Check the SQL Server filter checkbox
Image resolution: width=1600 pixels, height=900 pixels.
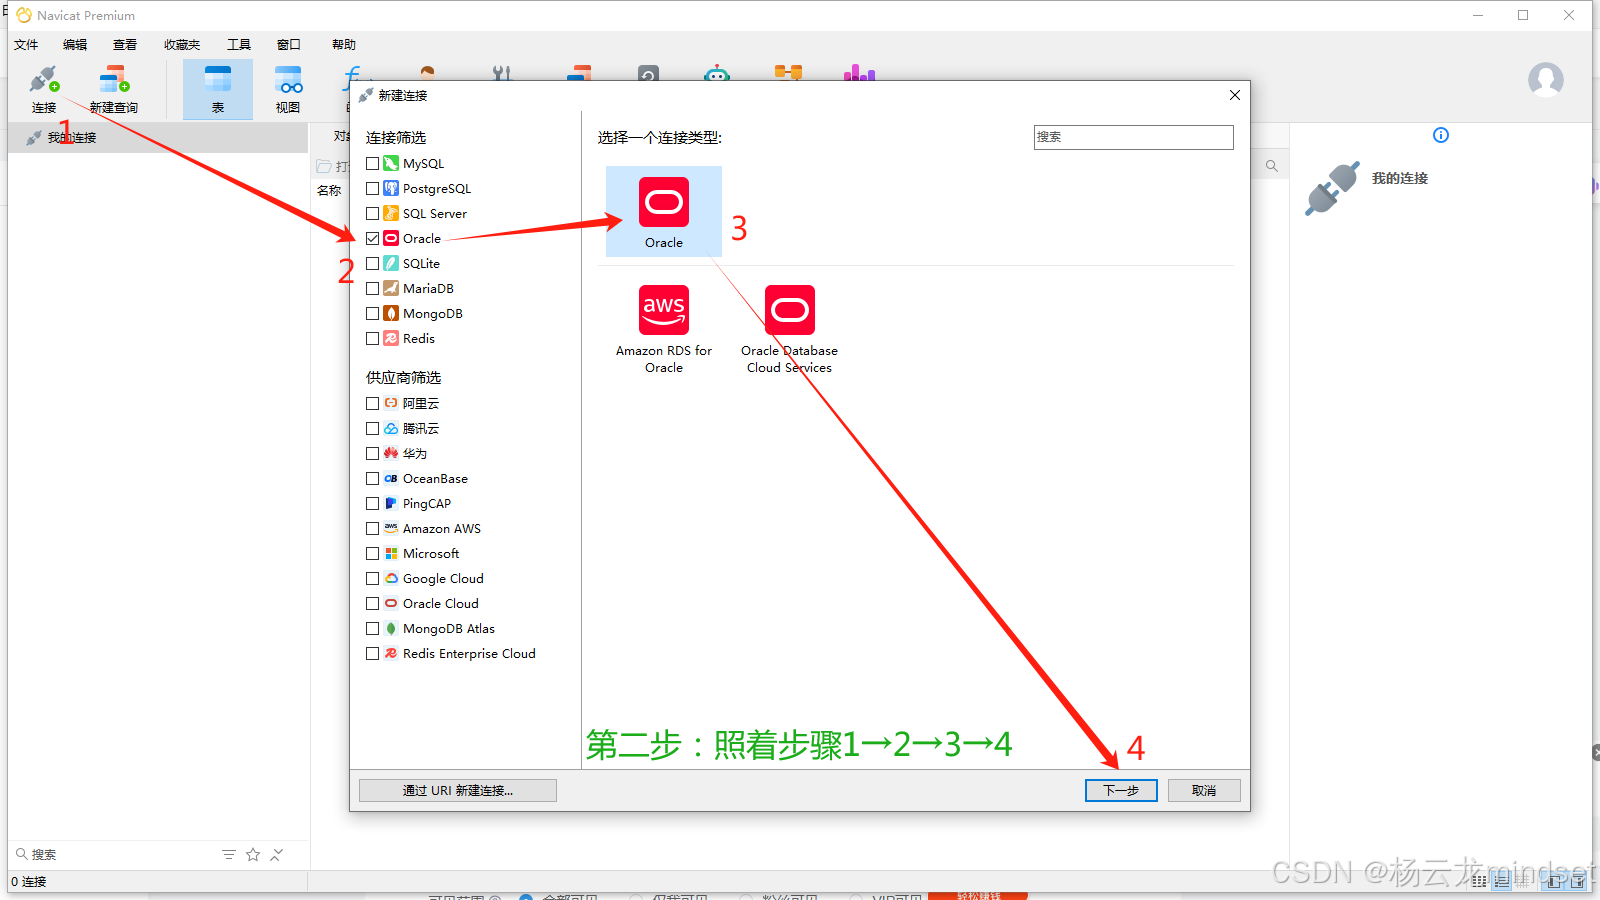pyautogui.click(x=372, y=213)
